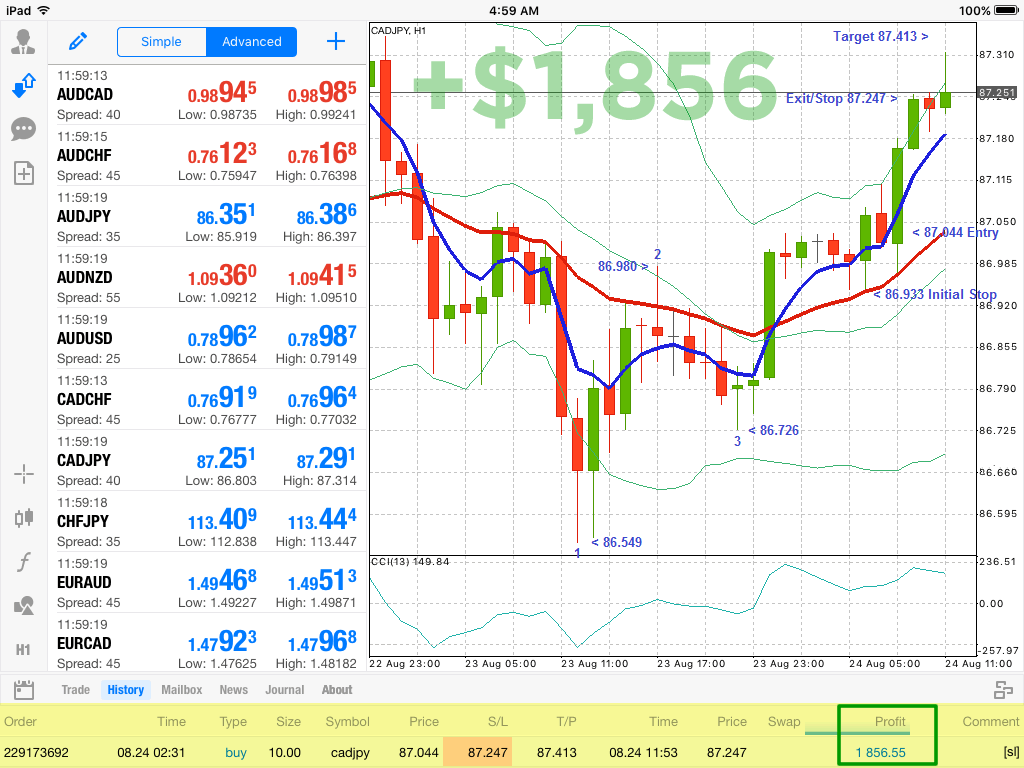
Task: Tap the [sl] comment cell
Action: pos(1011,752)
